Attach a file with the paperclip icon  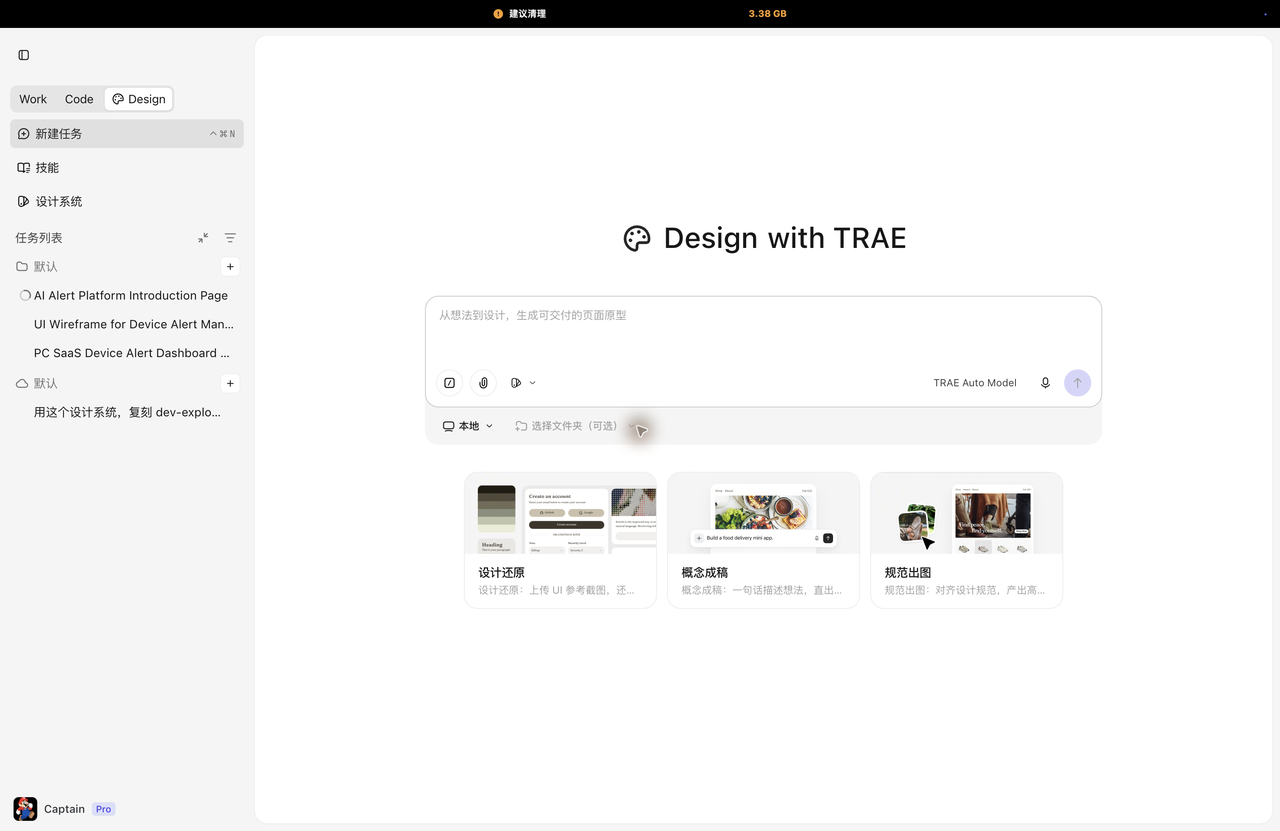coord(483,383)
